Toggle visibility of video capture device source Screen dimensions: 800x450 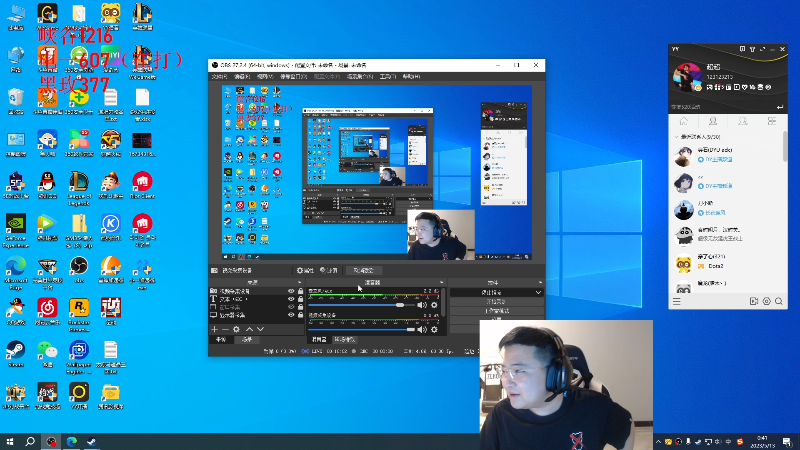pyautogui.click(x=291, y=291)
